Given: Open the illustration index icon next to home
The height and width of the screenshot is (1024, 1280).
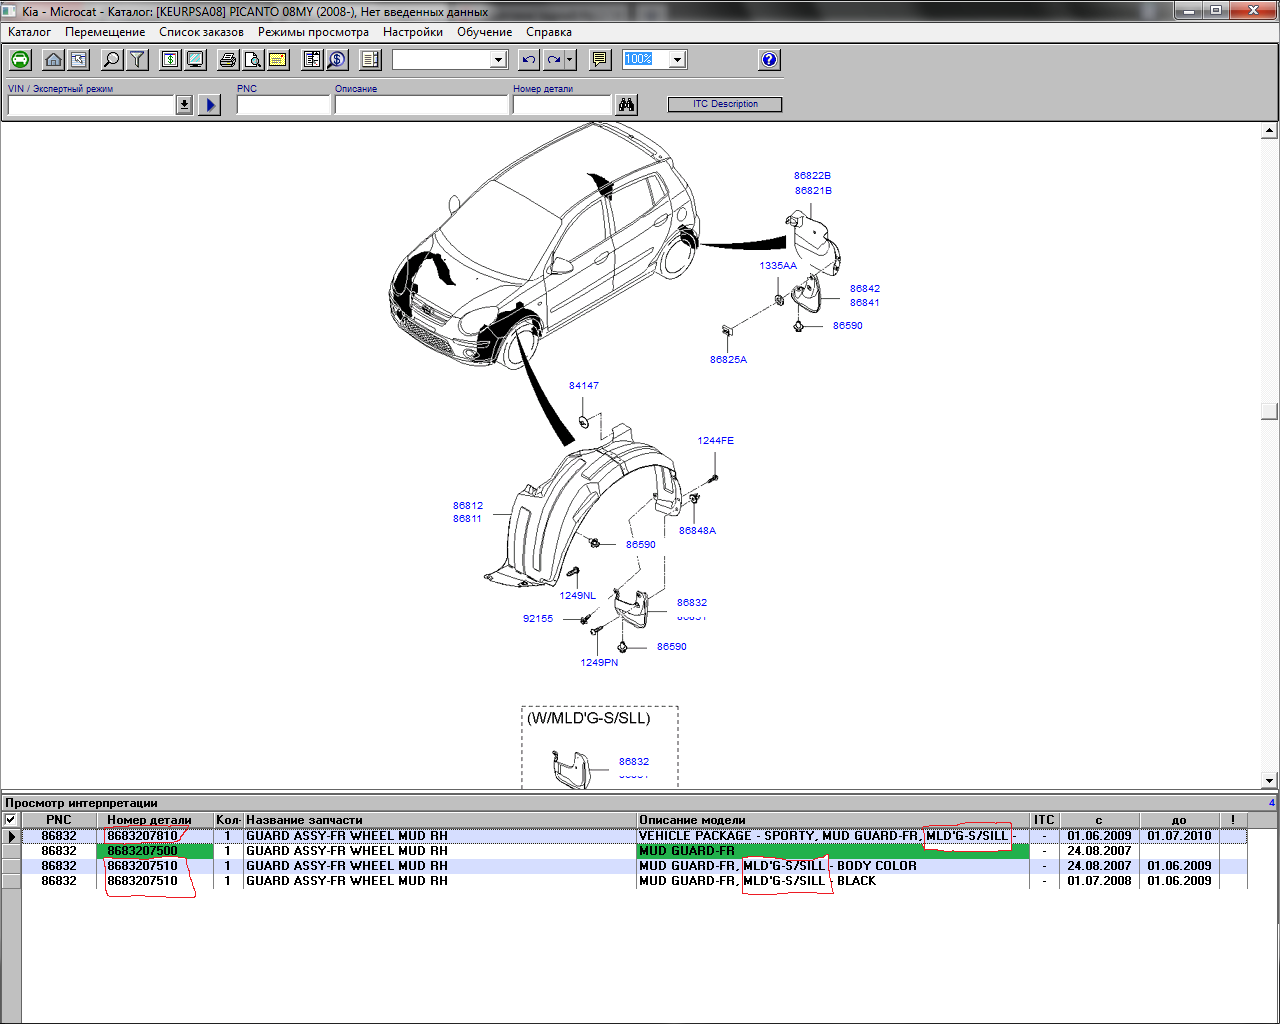Looking at the screenshot, I should click(78, 60).
